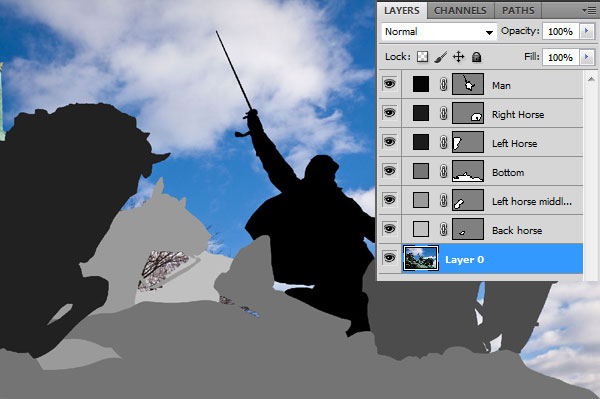
Task: Open the Opacity slider arrow
Action: [x=587, y=31]
